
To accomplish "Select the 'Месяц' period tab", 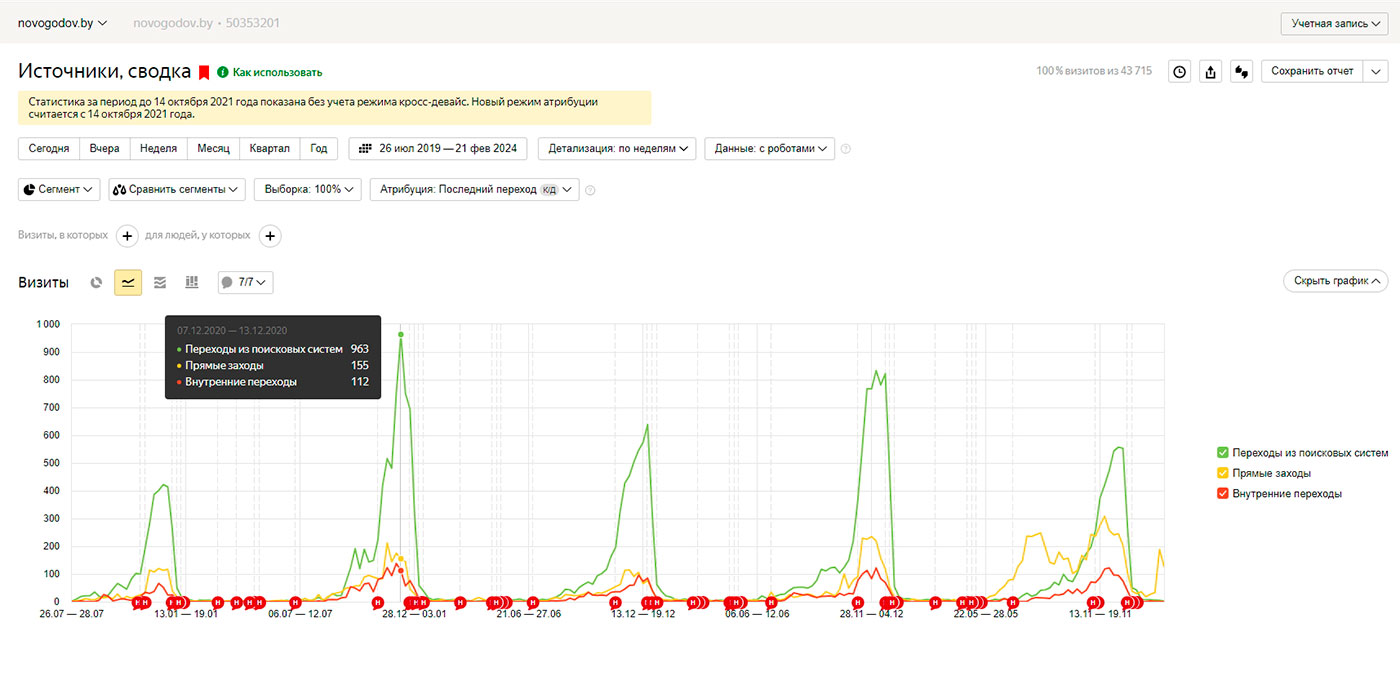I will pyautogui.click(x=213, y=148).
